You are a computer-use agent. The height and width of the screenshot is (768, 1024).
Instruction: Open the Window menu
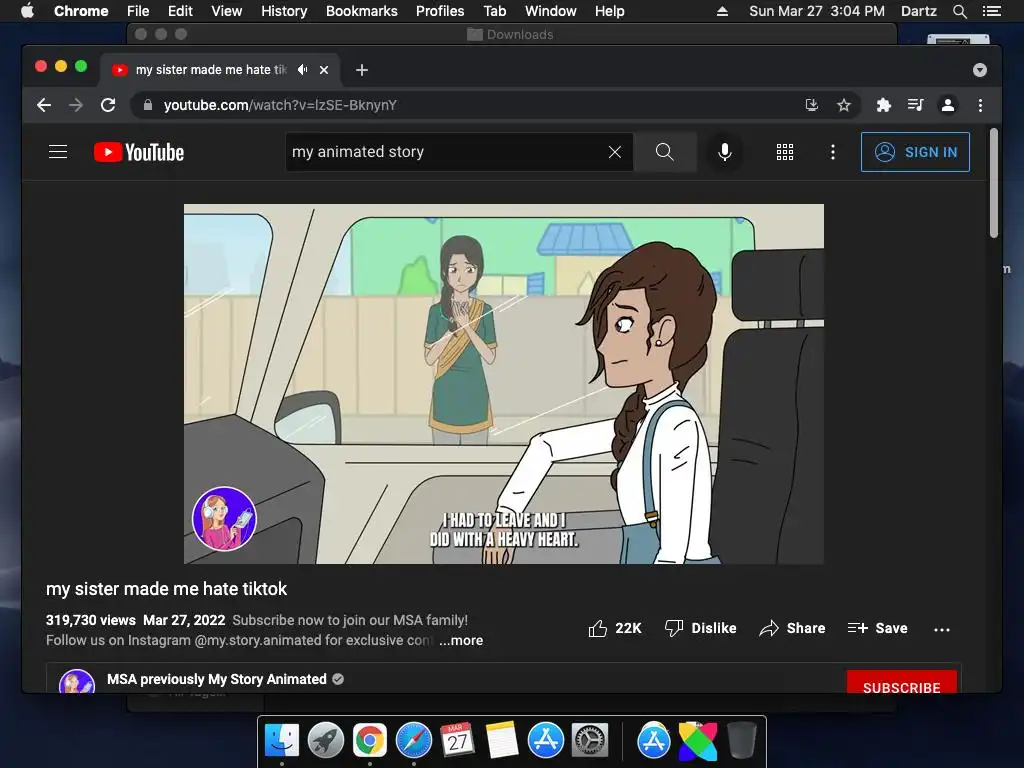click(x=551, y=11)
